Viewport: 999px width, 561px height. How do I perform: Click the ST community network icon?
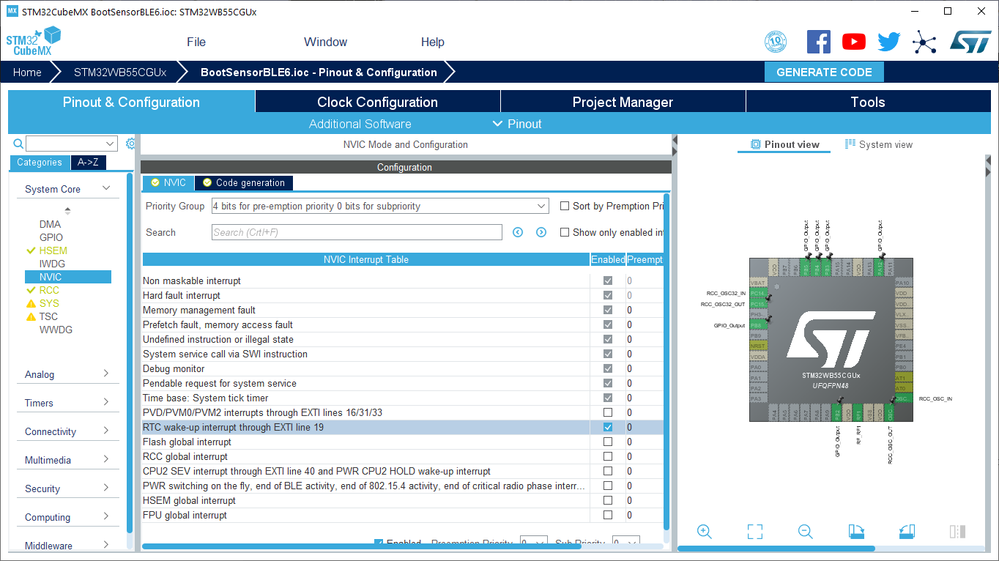point(924,43)
